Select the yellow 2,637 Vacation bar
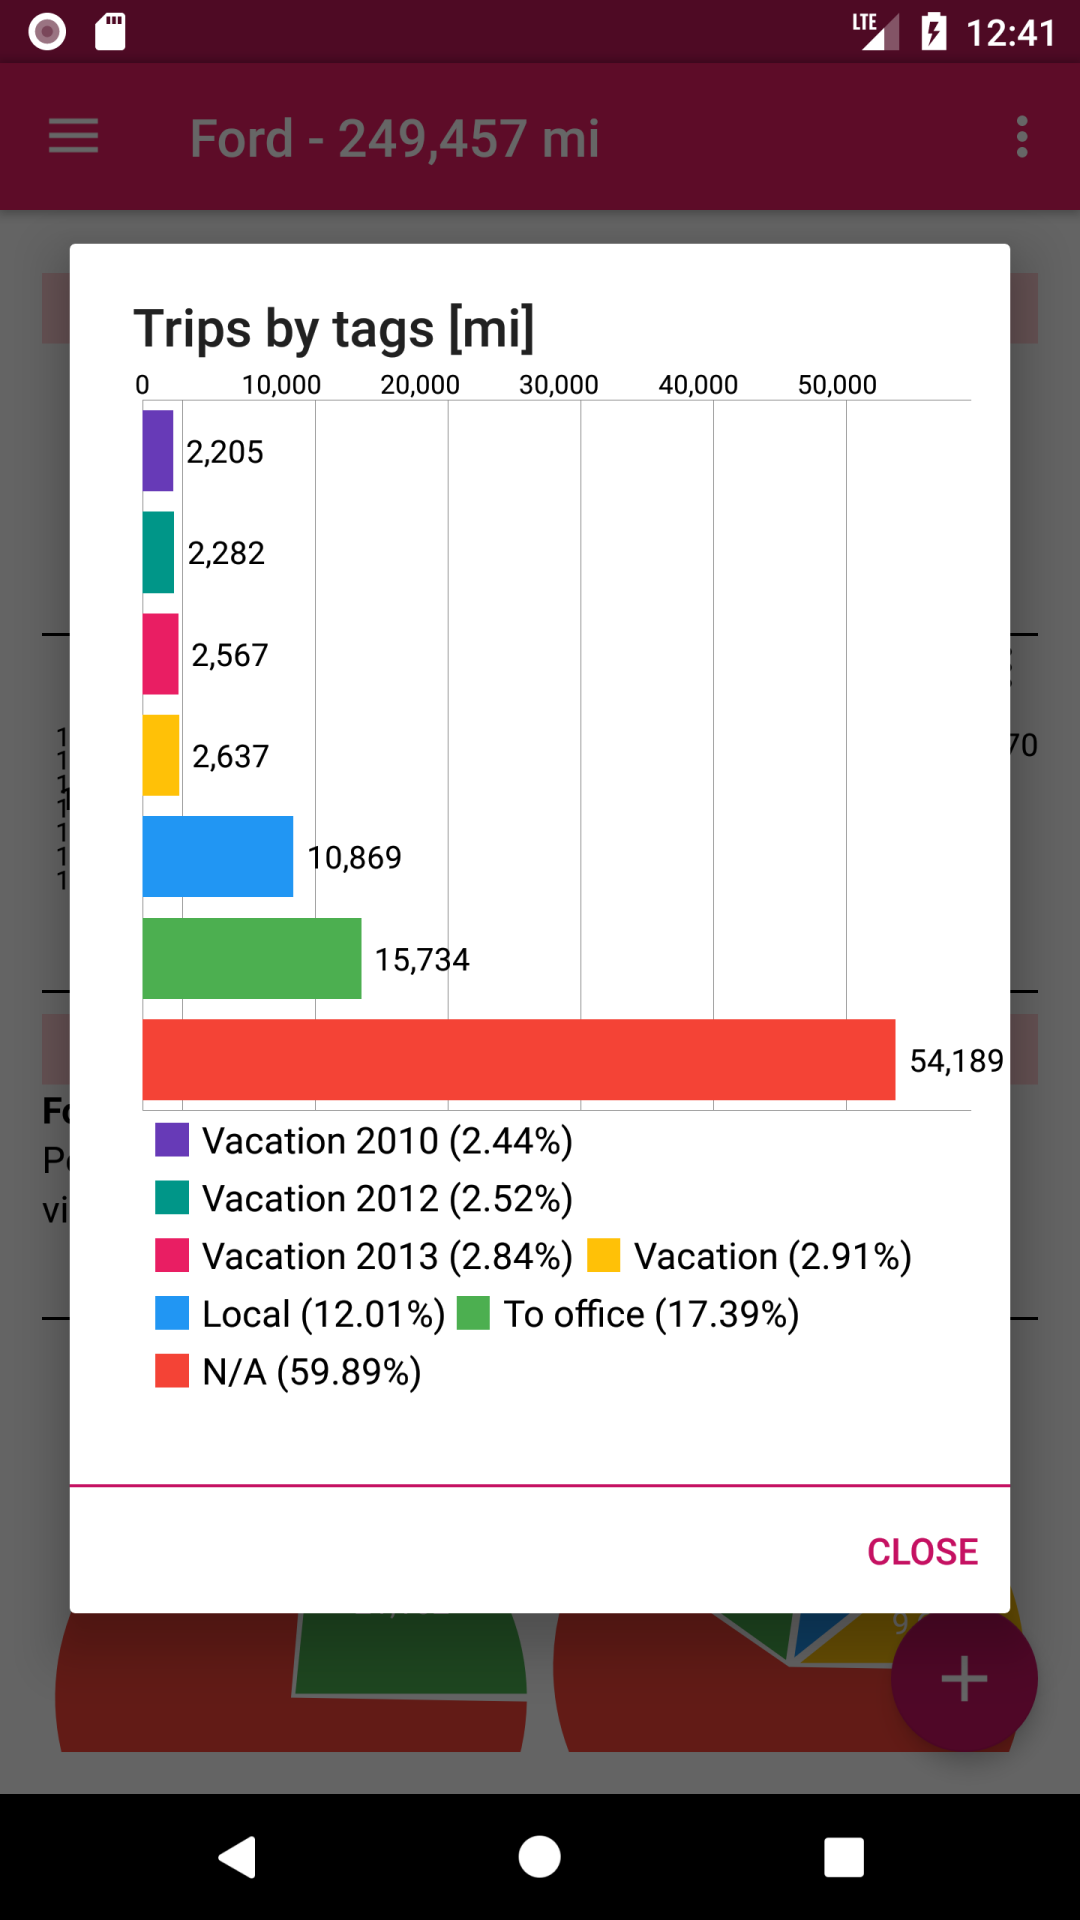1080x1920 pixels. (x=161, y=755)
